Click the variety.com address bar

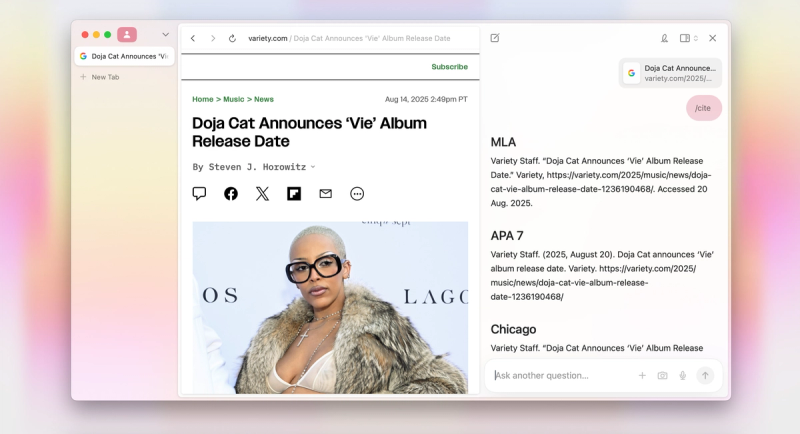point(349,38)
